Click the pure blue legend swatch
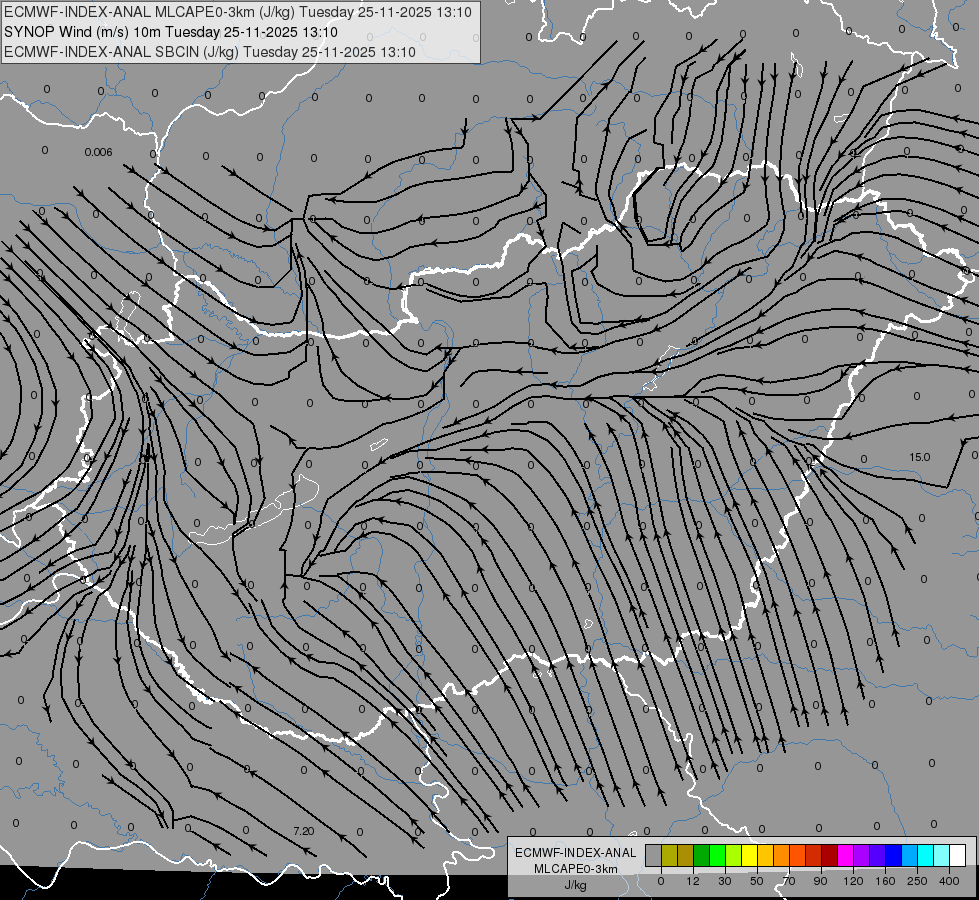Viewport: 979px width, 900px height. 893,856
